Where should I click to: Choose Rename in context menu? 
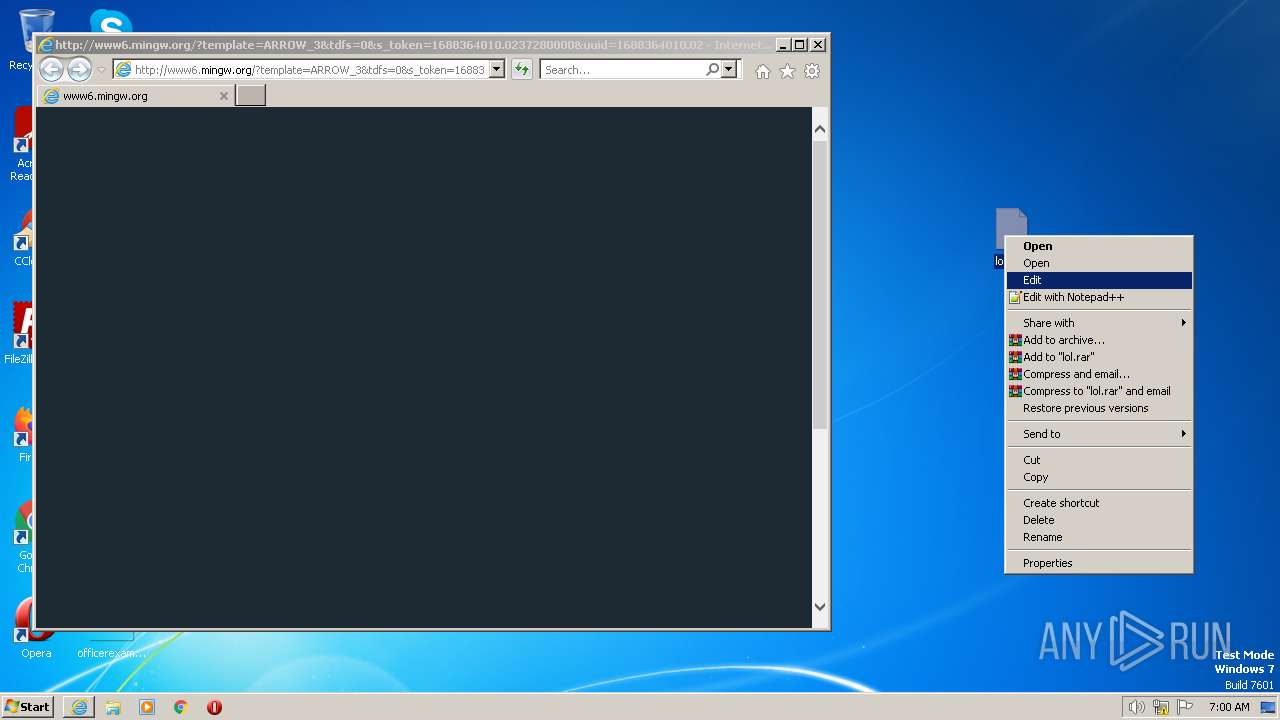coord(1099,537)
